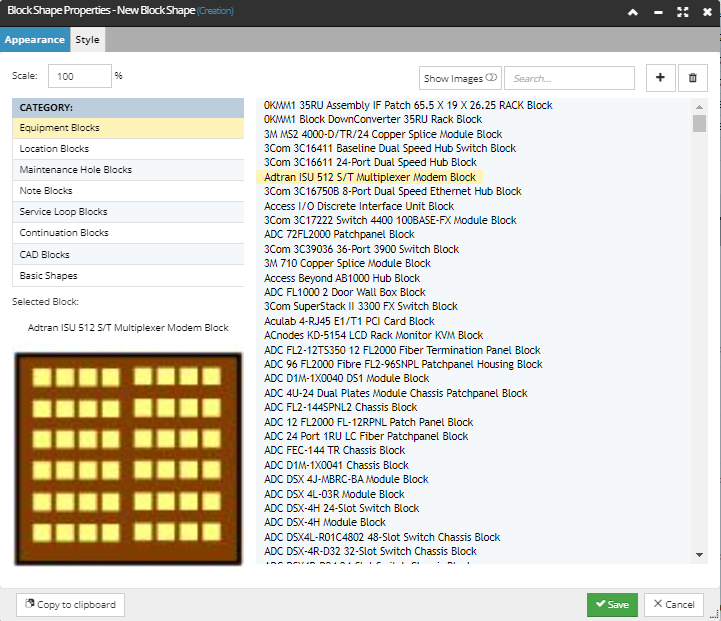
Task: Click Copy to clipboard button
Action: coord(70,604)
